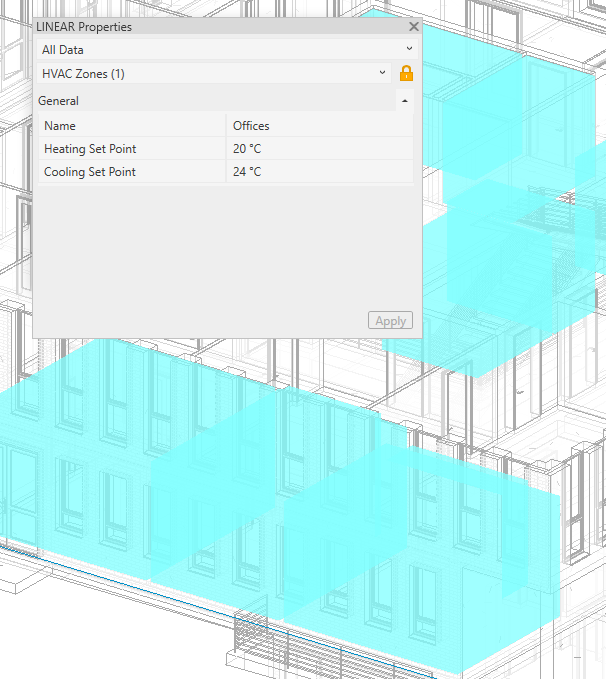The width and height of the screenshot is (606, 679).
Task: Edit the Cooling Set Point value 24 °C
Action: [x=320, y=171]
